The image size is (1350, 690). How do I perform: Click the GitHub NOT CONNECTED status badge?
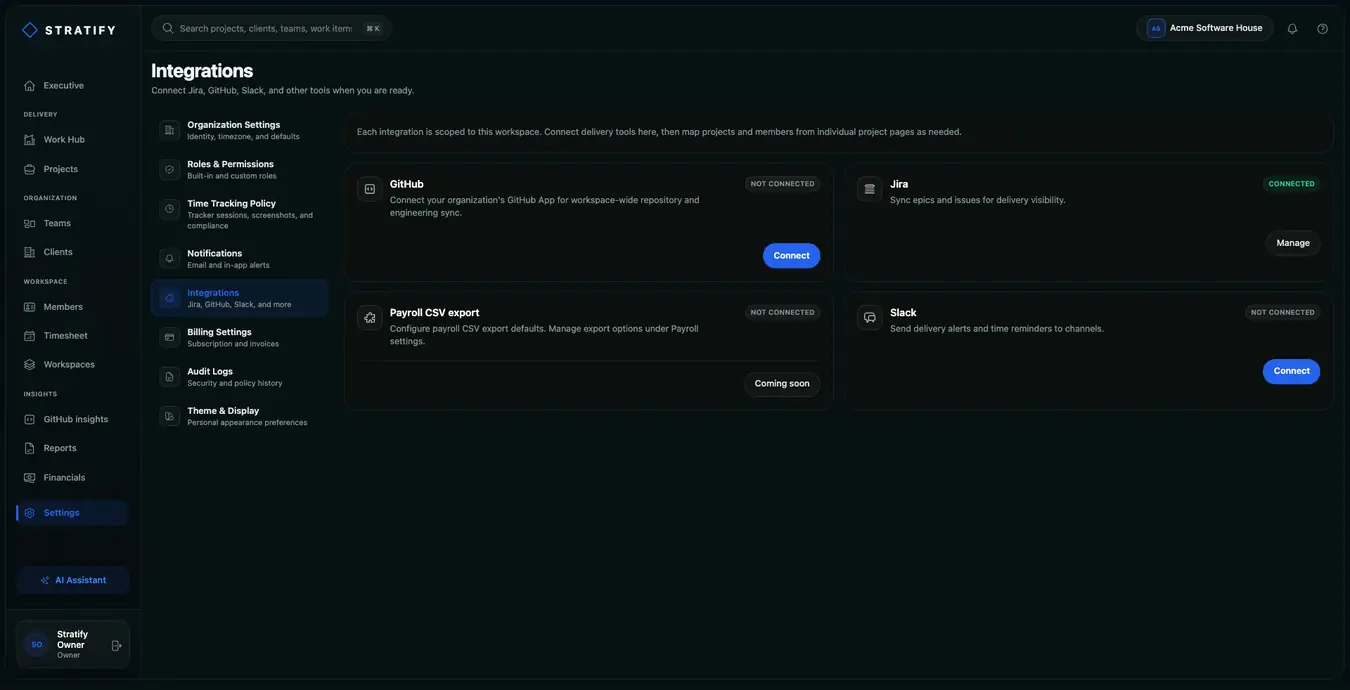point(783,184)
